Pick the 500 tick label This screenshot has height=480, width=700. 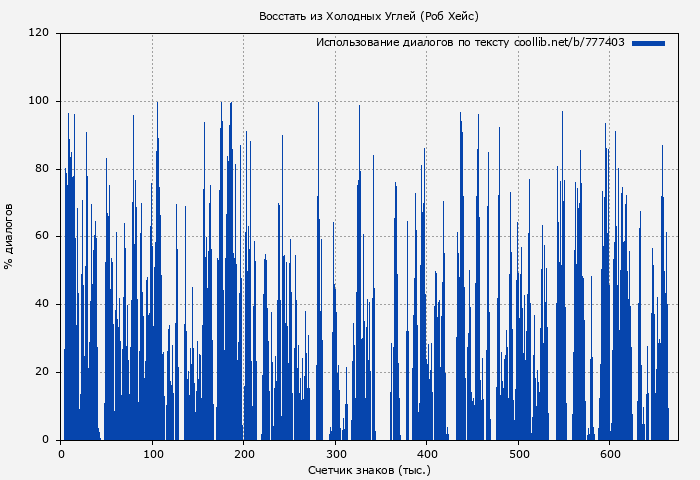519,454
